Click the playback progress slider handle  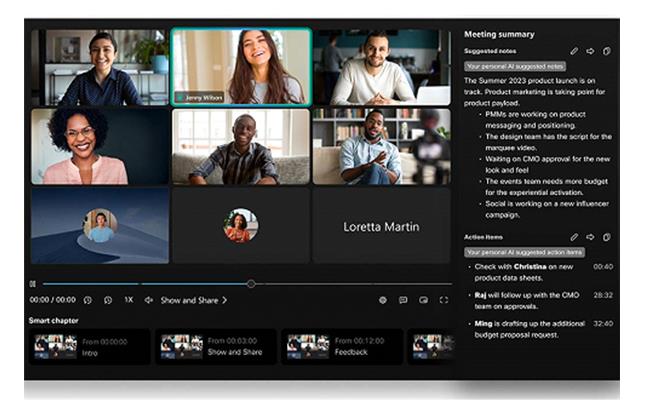tap(251, 284)
